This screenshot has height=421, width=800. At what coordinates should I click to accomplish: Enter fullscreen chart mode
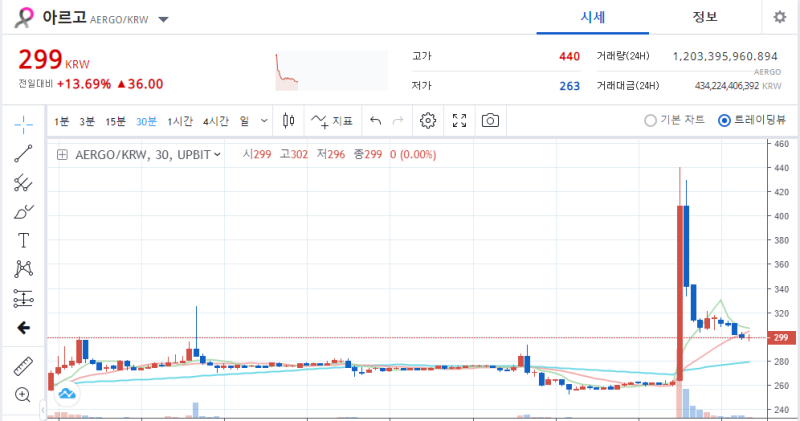(x=459, y=121)
